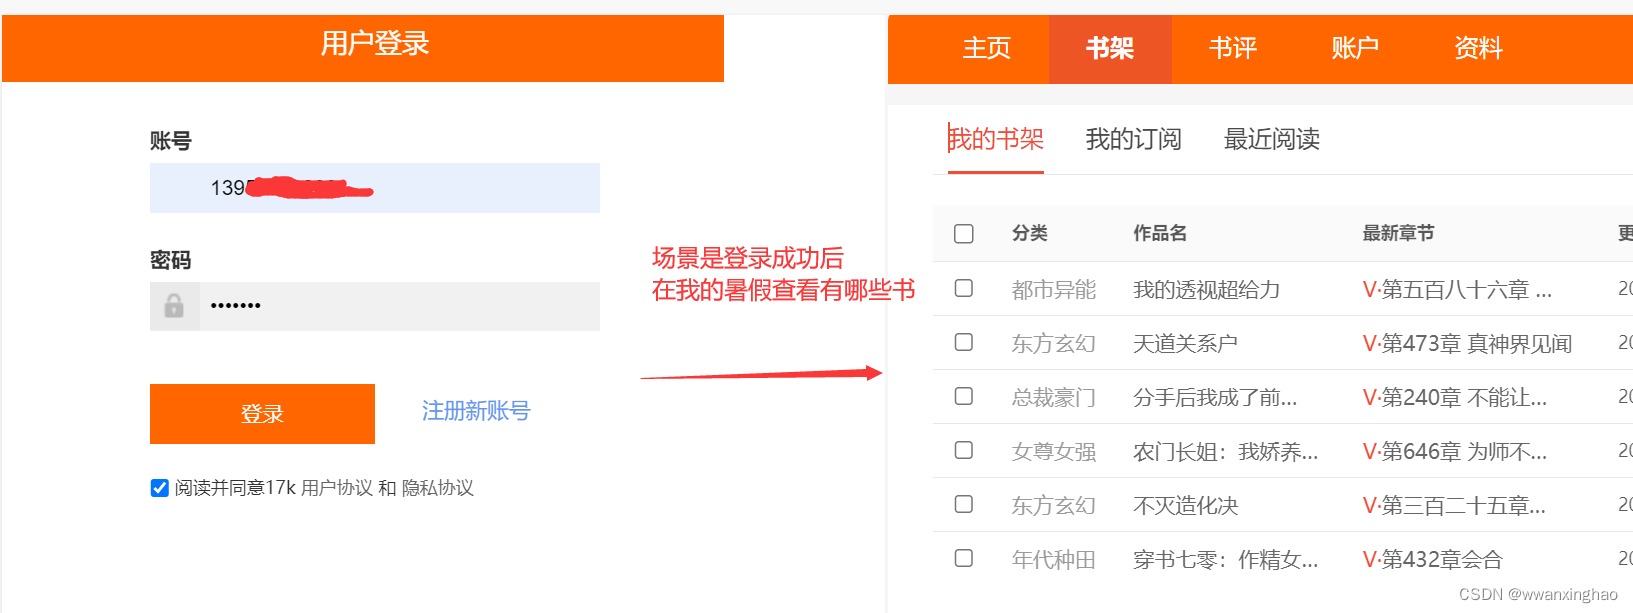Open the 资料 tab

(x=1478, y=48)
